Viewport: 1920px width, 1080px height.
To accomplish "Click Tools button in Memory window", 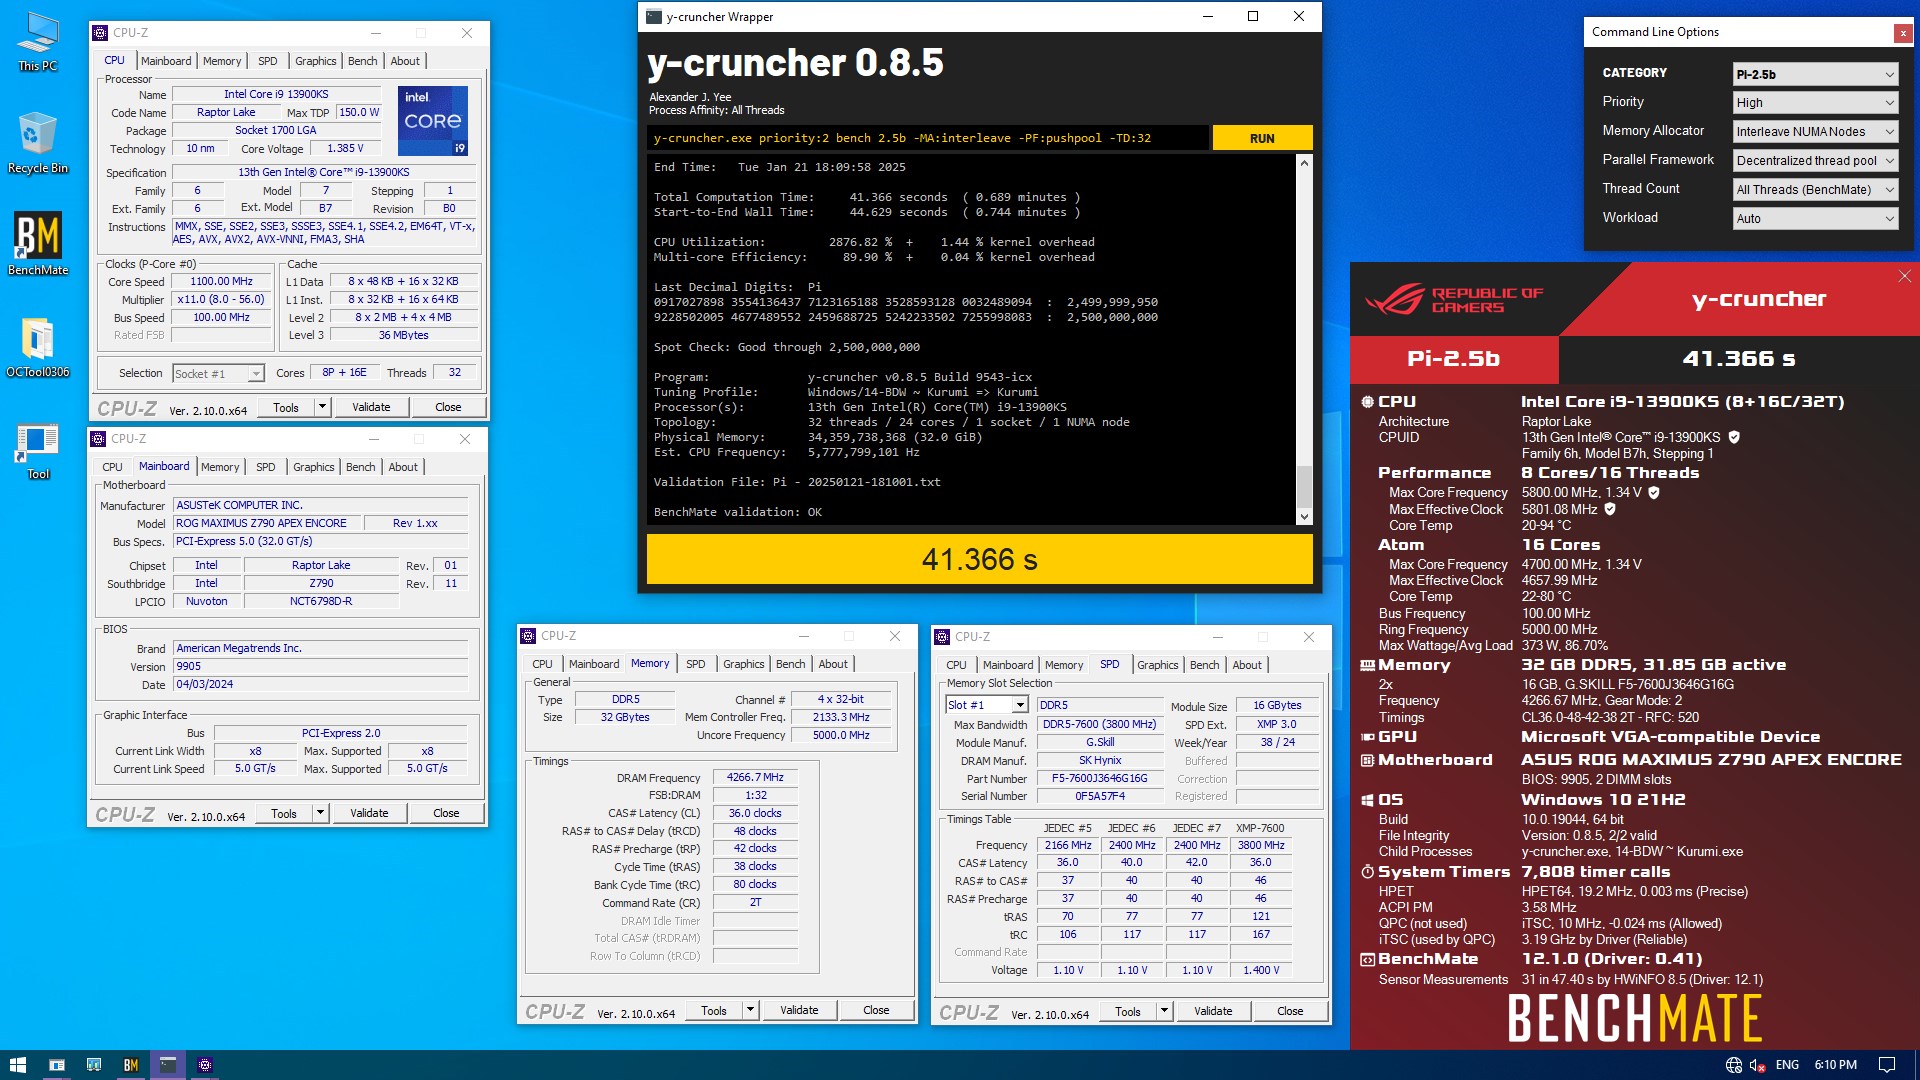I will tap(714, 1010).
